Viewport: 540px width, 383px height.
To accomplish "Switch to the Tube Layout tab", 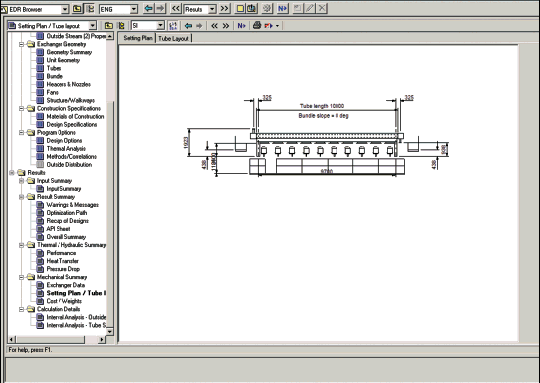I will point(173,38).
